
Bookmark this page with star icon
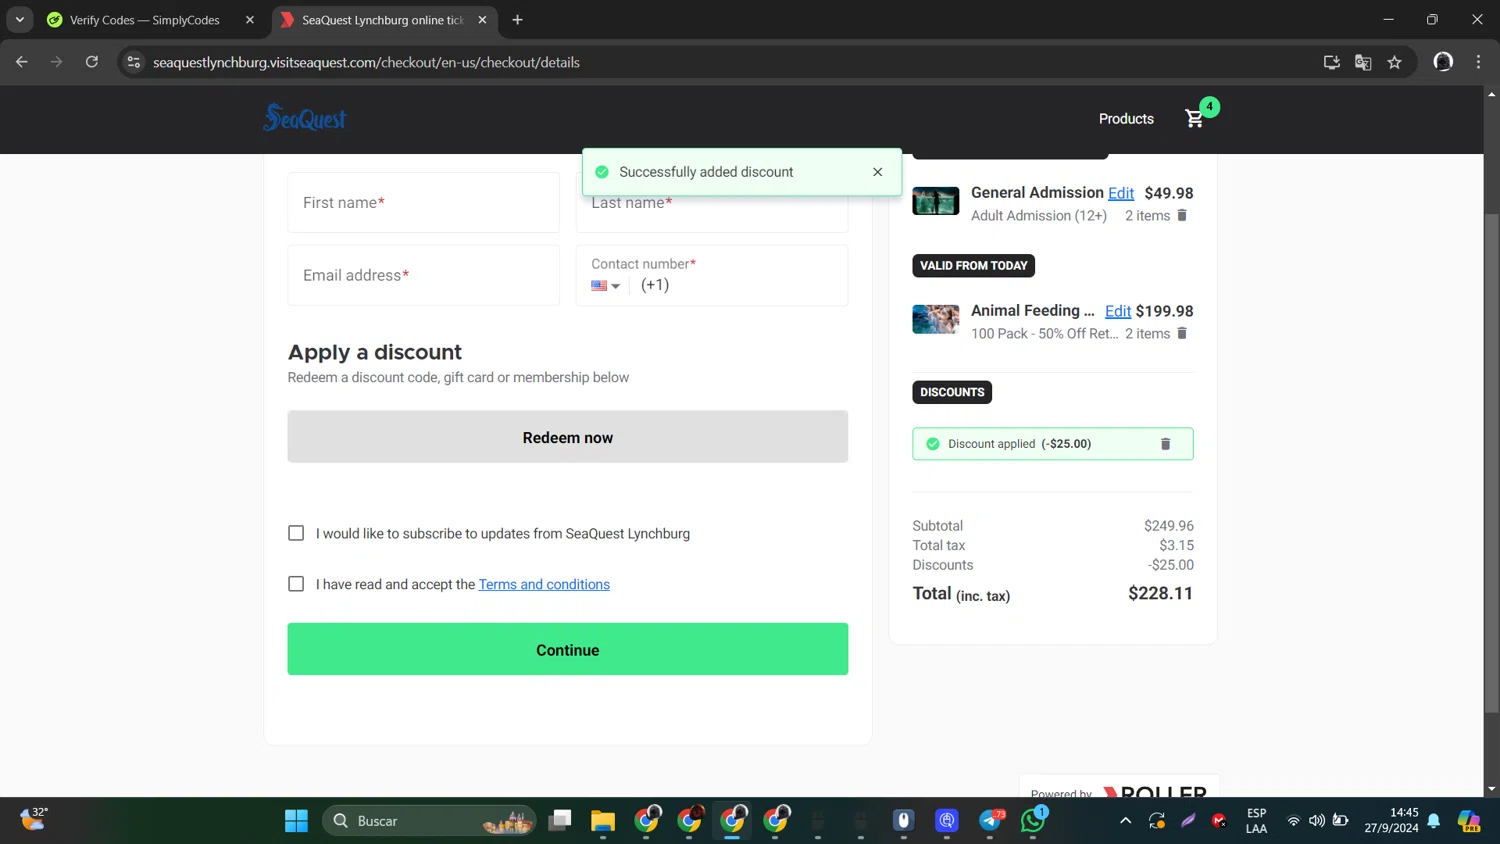click(x=1394, y=62)
